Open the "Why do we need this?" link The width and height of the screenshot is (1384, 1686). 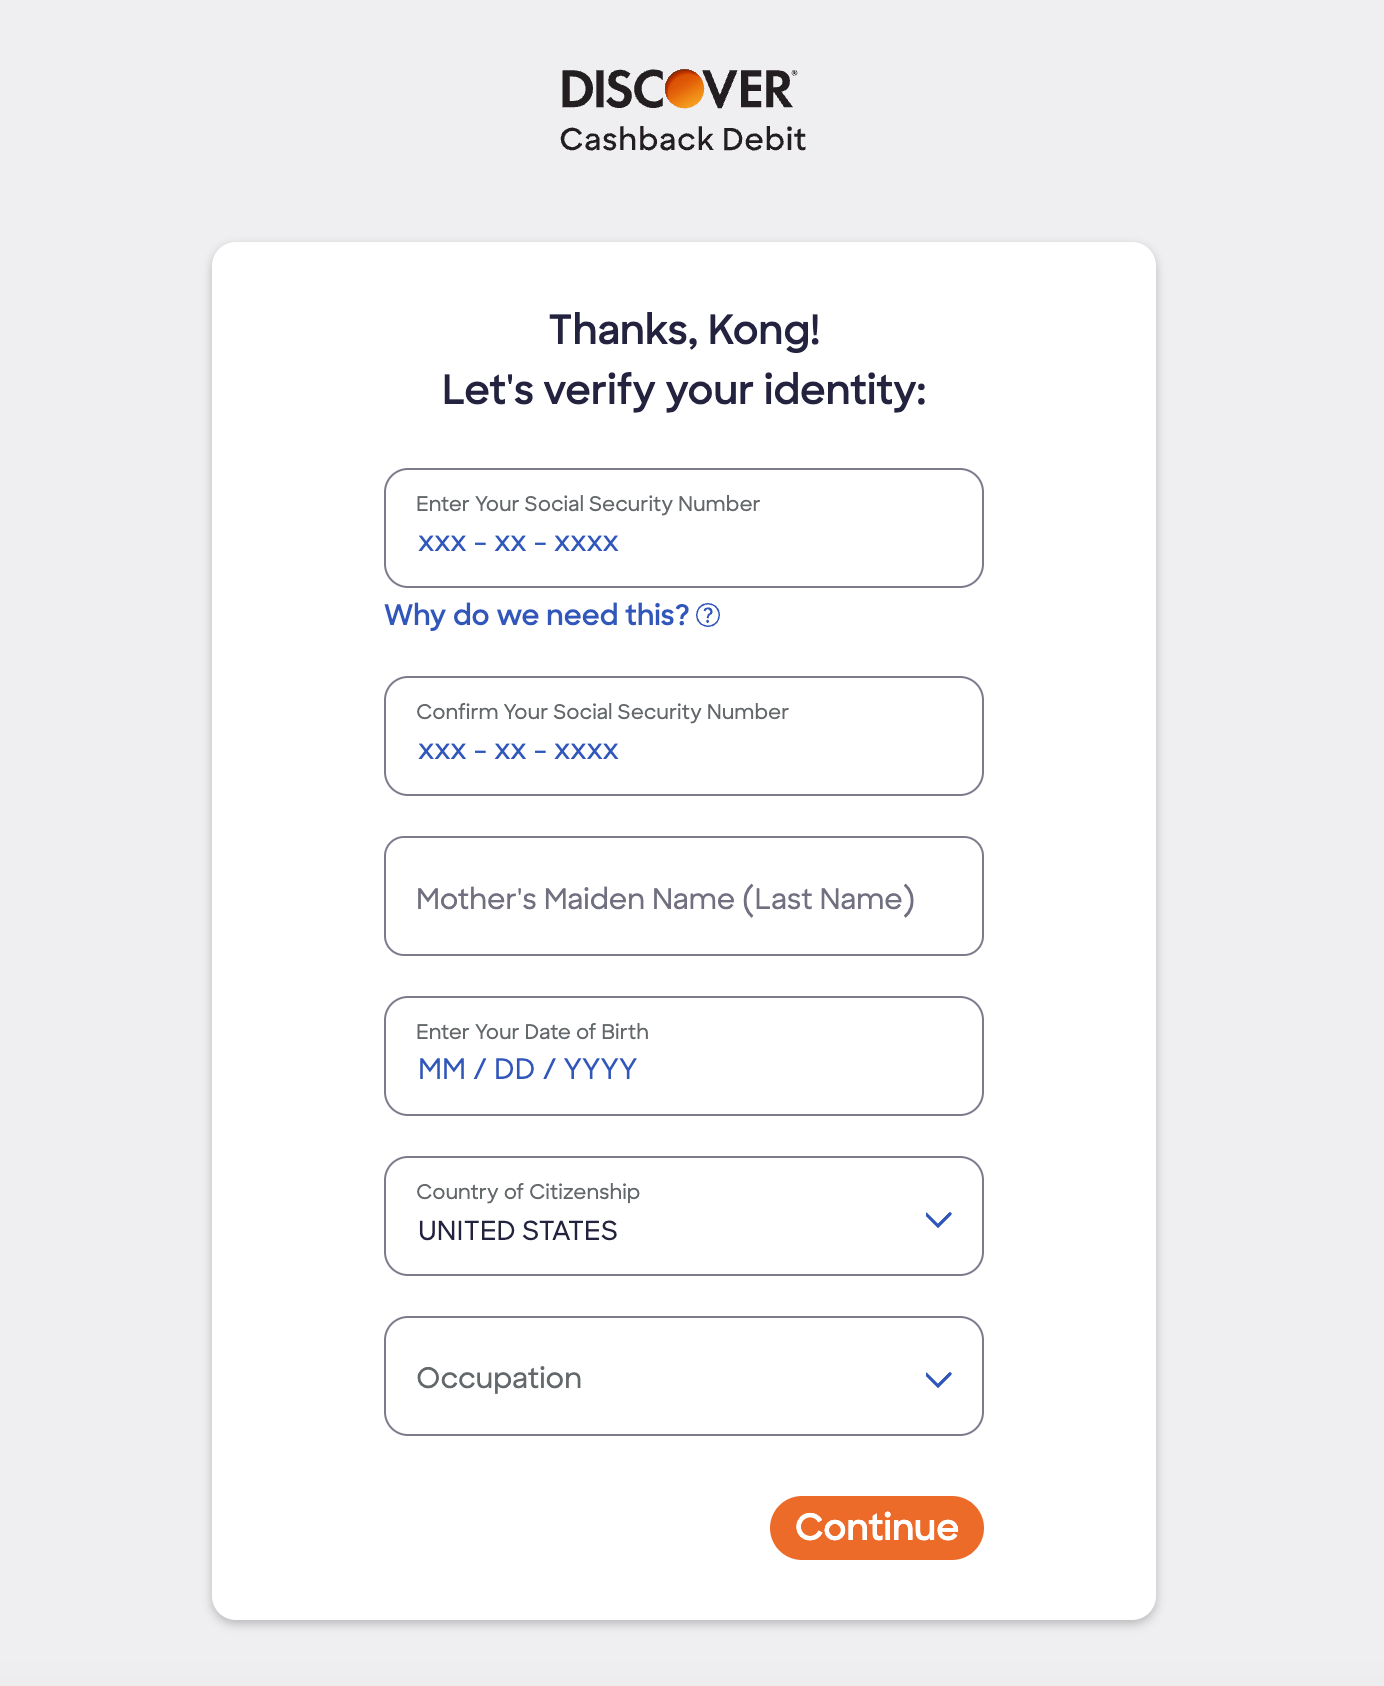pyautogui.click(x=537, y=615)
